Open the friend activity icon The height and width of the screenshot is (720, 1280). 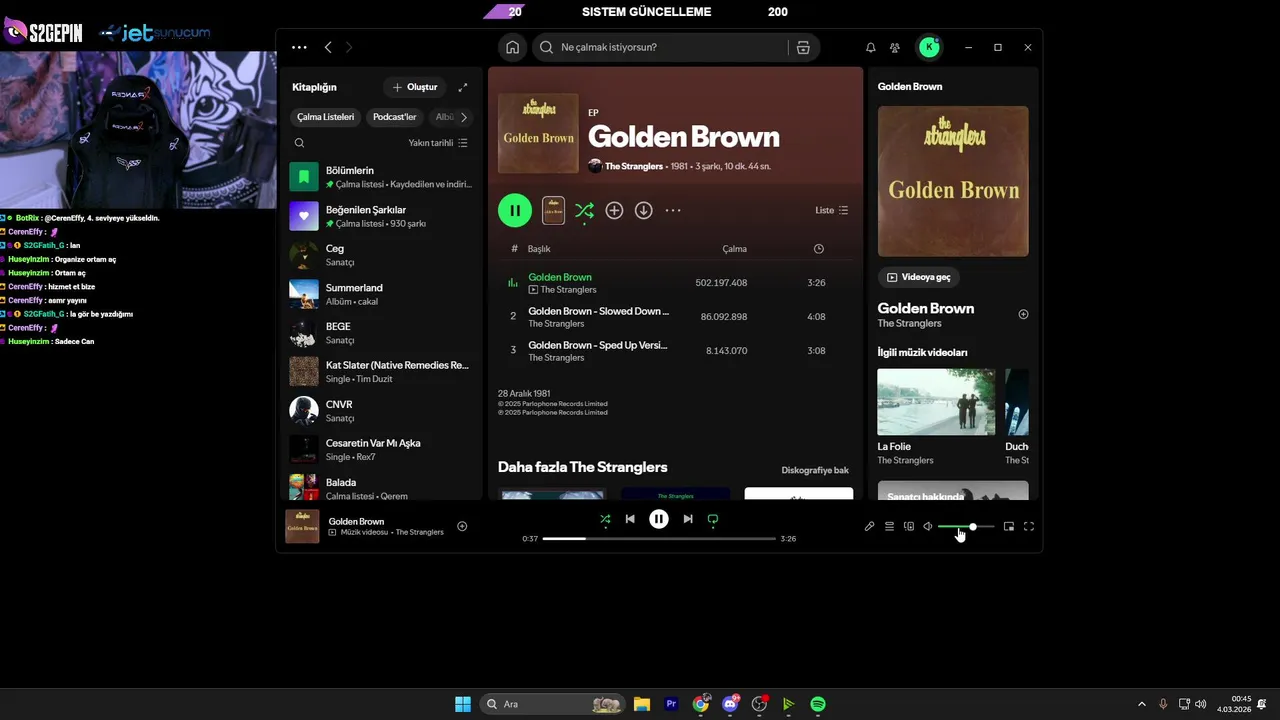[x=895, y=47]
